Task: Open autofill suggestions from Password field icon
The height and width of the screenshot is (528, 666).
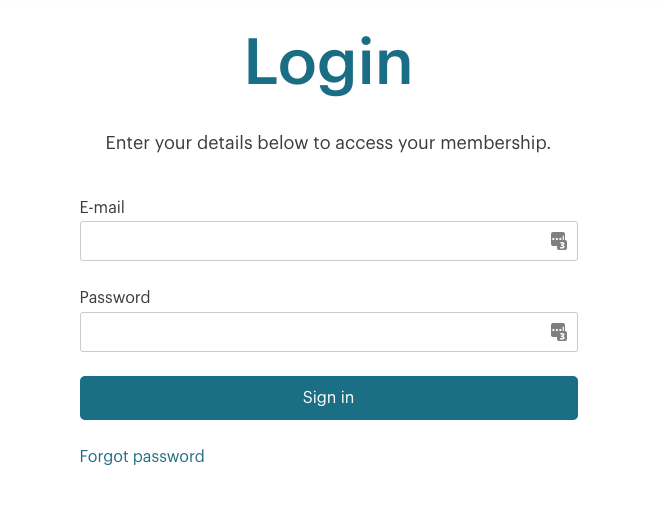Action: coord(558,331)
